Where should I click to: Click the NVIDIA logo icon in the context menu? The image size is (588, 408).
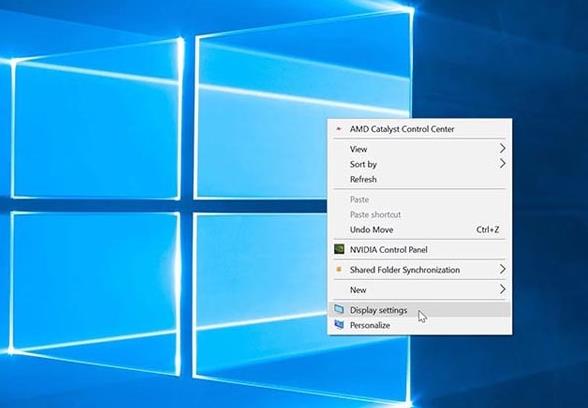click(x=339, y=249)
